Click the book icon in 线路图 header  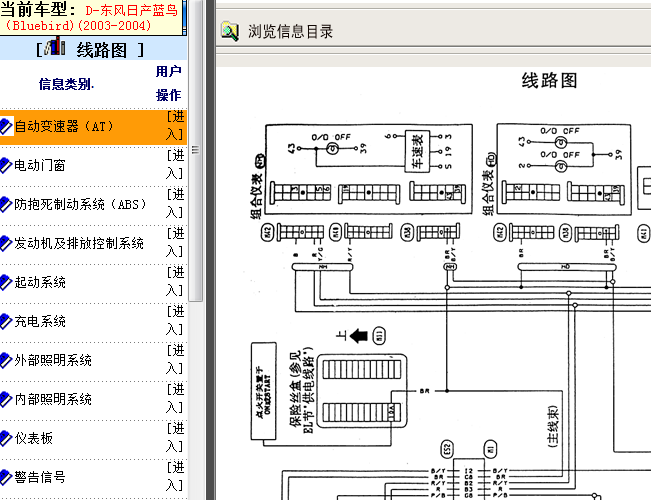(56, 49)
